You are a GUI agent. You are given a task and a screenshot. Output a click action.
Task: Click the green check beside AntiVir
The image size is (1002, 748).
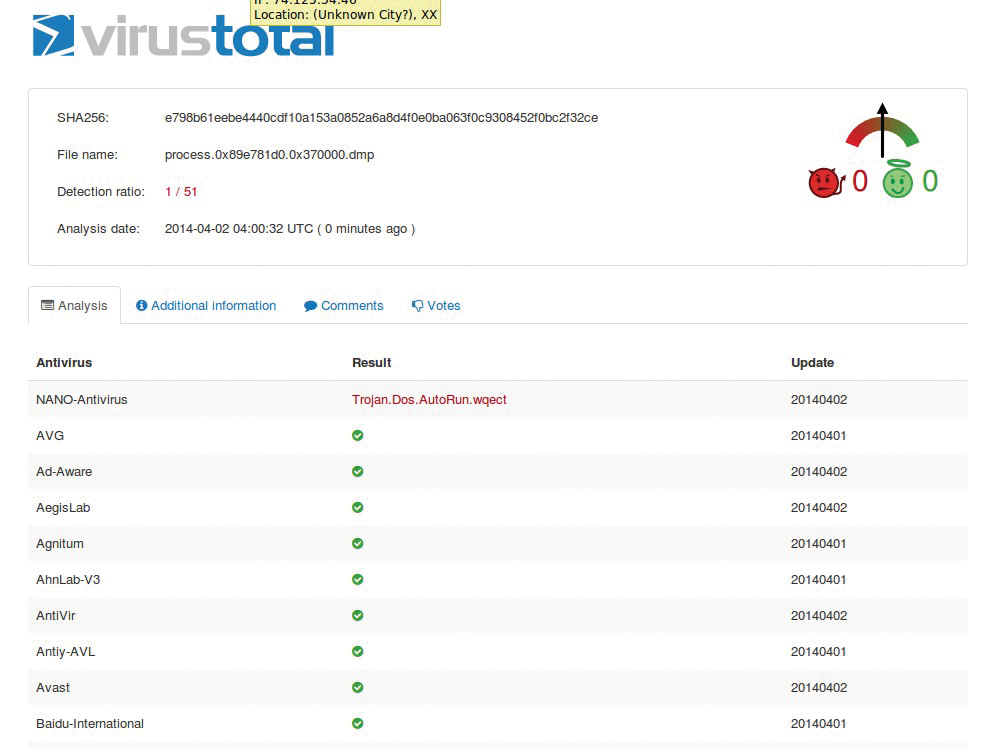click(x=357, y=615)
